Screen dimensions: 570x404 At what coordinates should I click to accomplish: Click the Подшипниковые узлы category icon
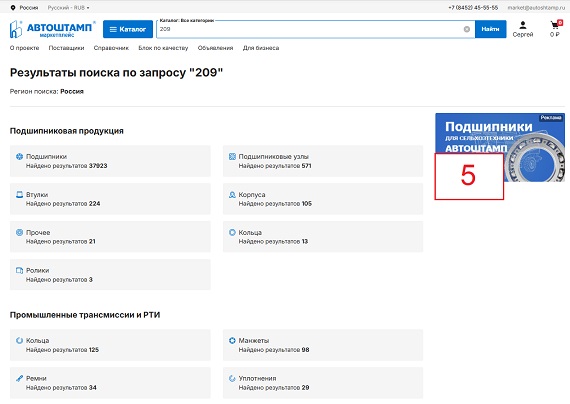tap(232, 157)
